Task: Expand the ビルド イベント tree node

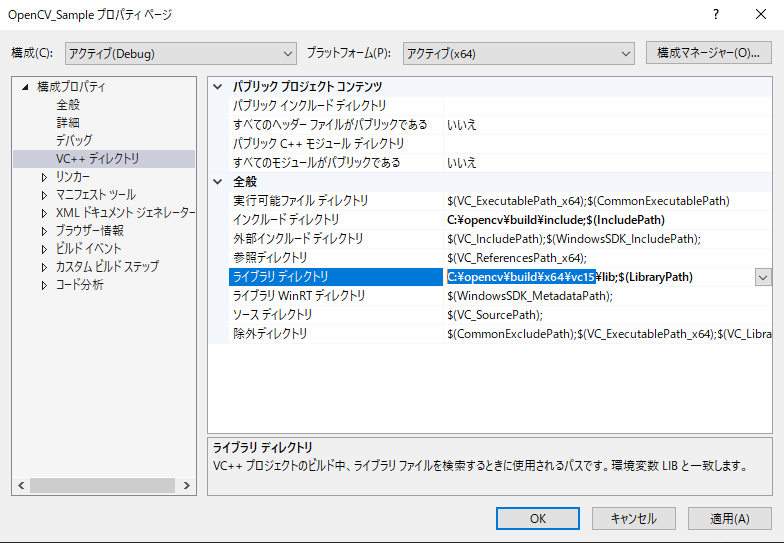Action: [44, 249]
